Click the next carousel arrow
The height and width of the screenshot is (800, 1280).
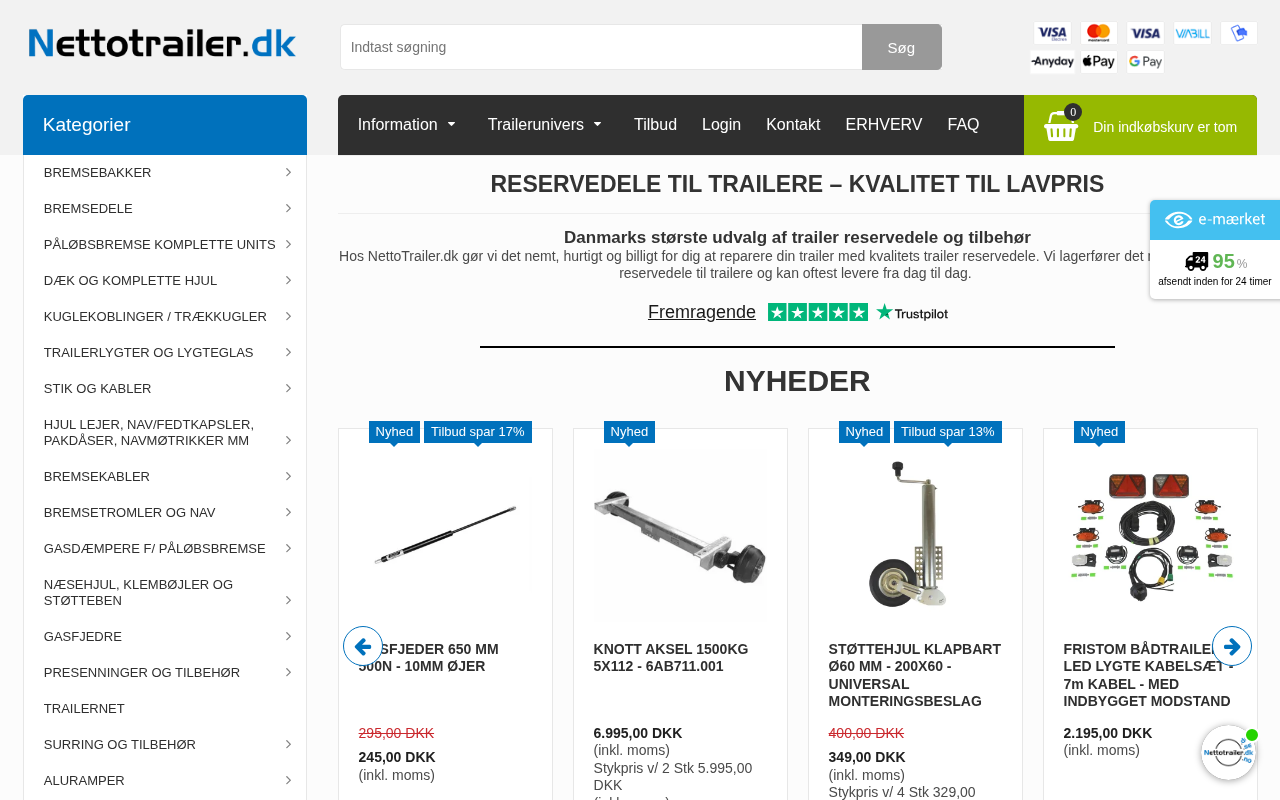(1232, 646)
